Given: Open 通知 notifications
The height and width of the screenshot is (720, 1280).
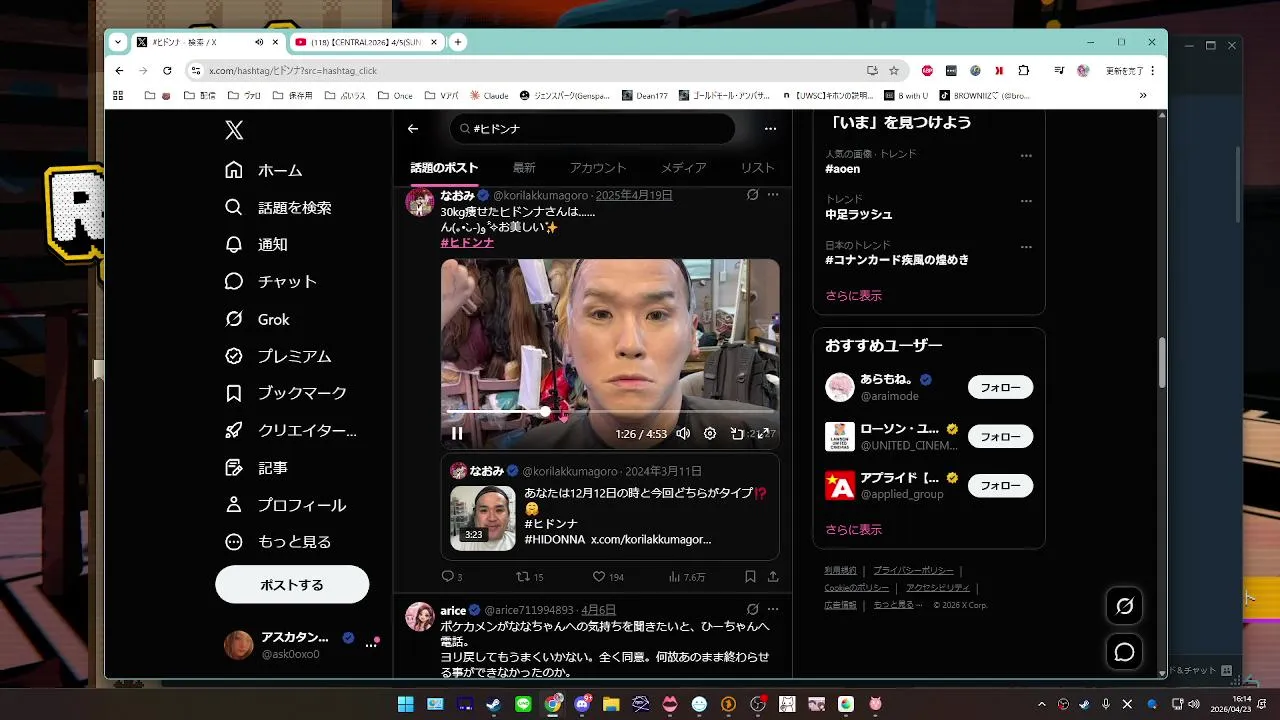Looking at the screenshot, I should pyautogui.click(x=257, y=245).
